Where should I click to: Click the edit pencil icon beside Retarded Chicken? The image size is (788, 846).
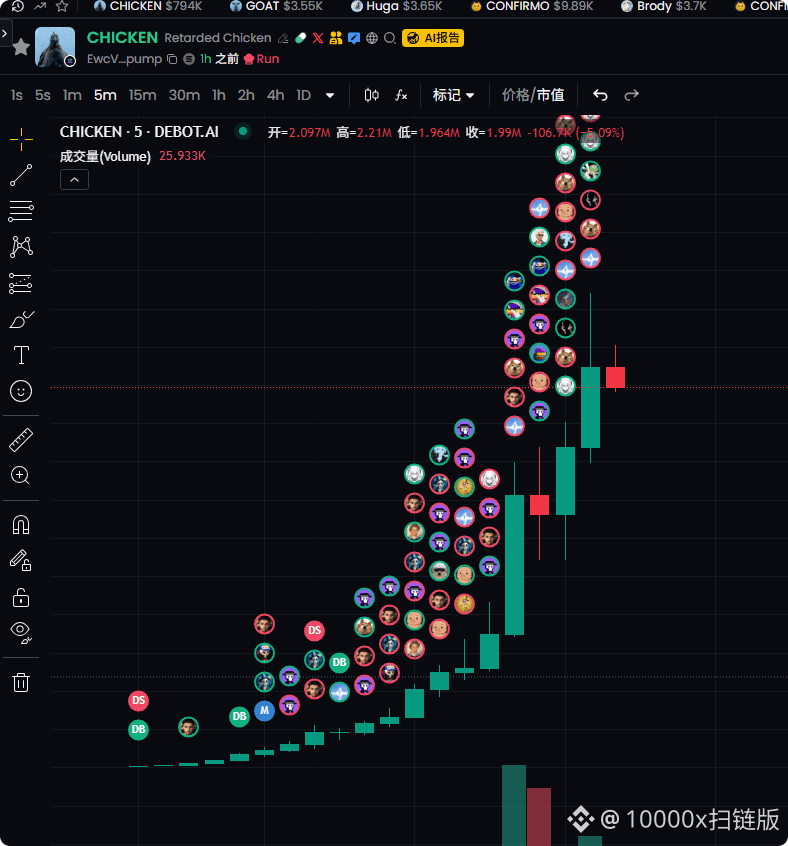coord(283,38)
